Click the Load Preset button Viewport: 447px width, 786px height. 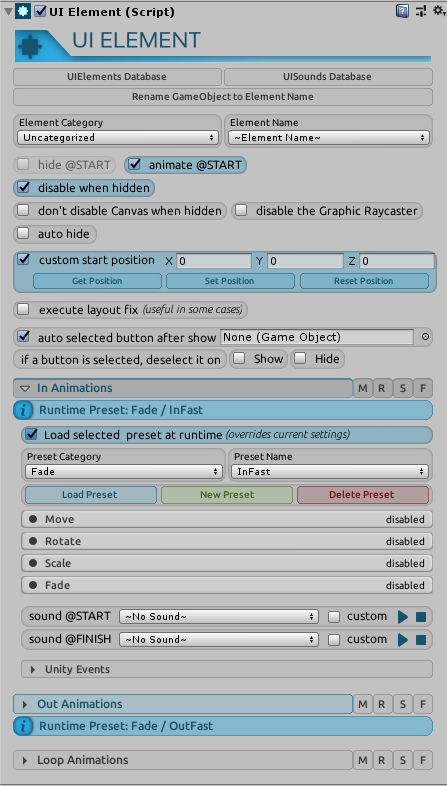coord(91,495)
